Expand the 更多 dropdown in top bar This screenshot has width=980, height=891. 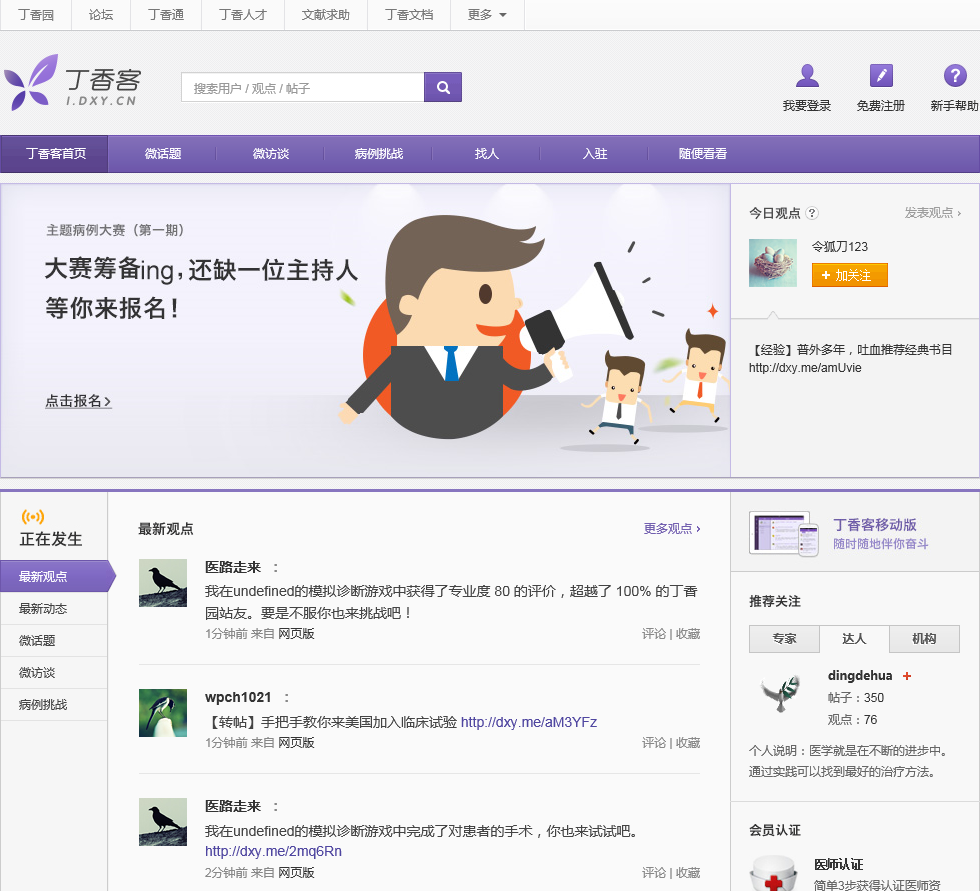pyautogui.click(x=488, y=15)
